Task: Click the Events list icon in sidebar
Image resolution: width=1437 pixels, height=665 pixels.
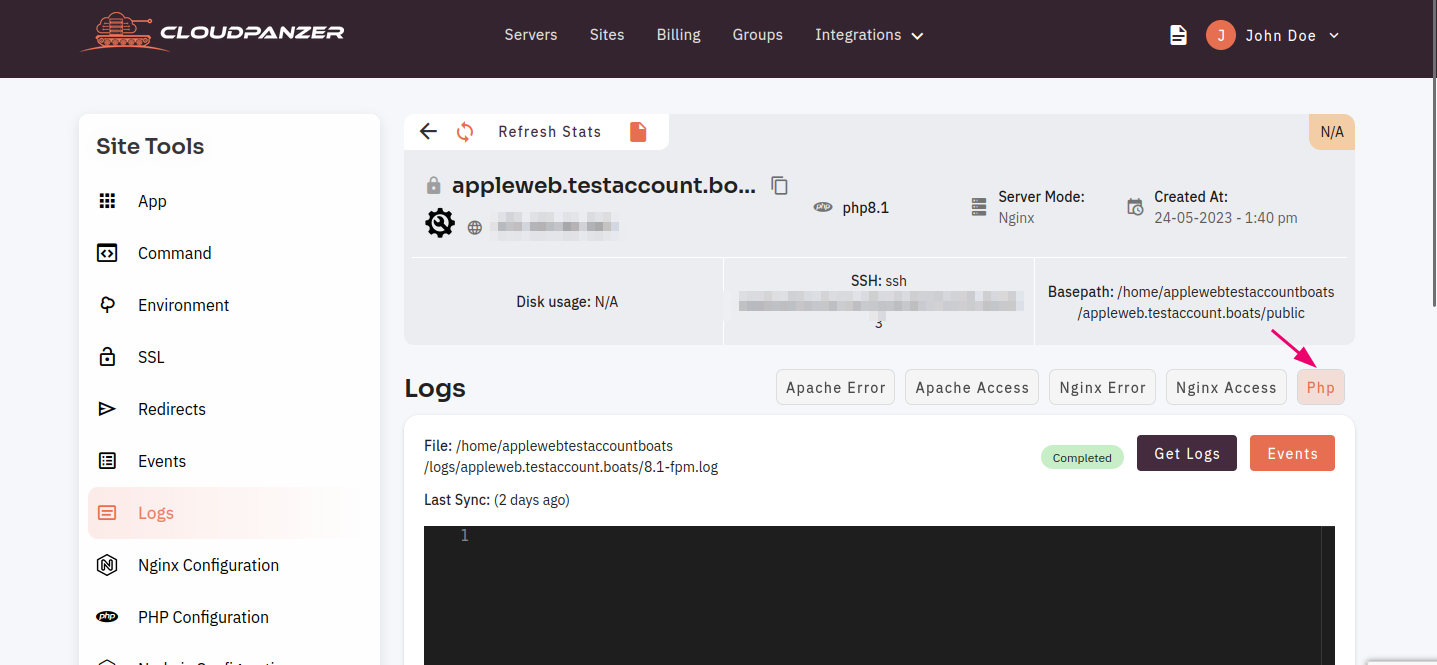Action: 107,461
